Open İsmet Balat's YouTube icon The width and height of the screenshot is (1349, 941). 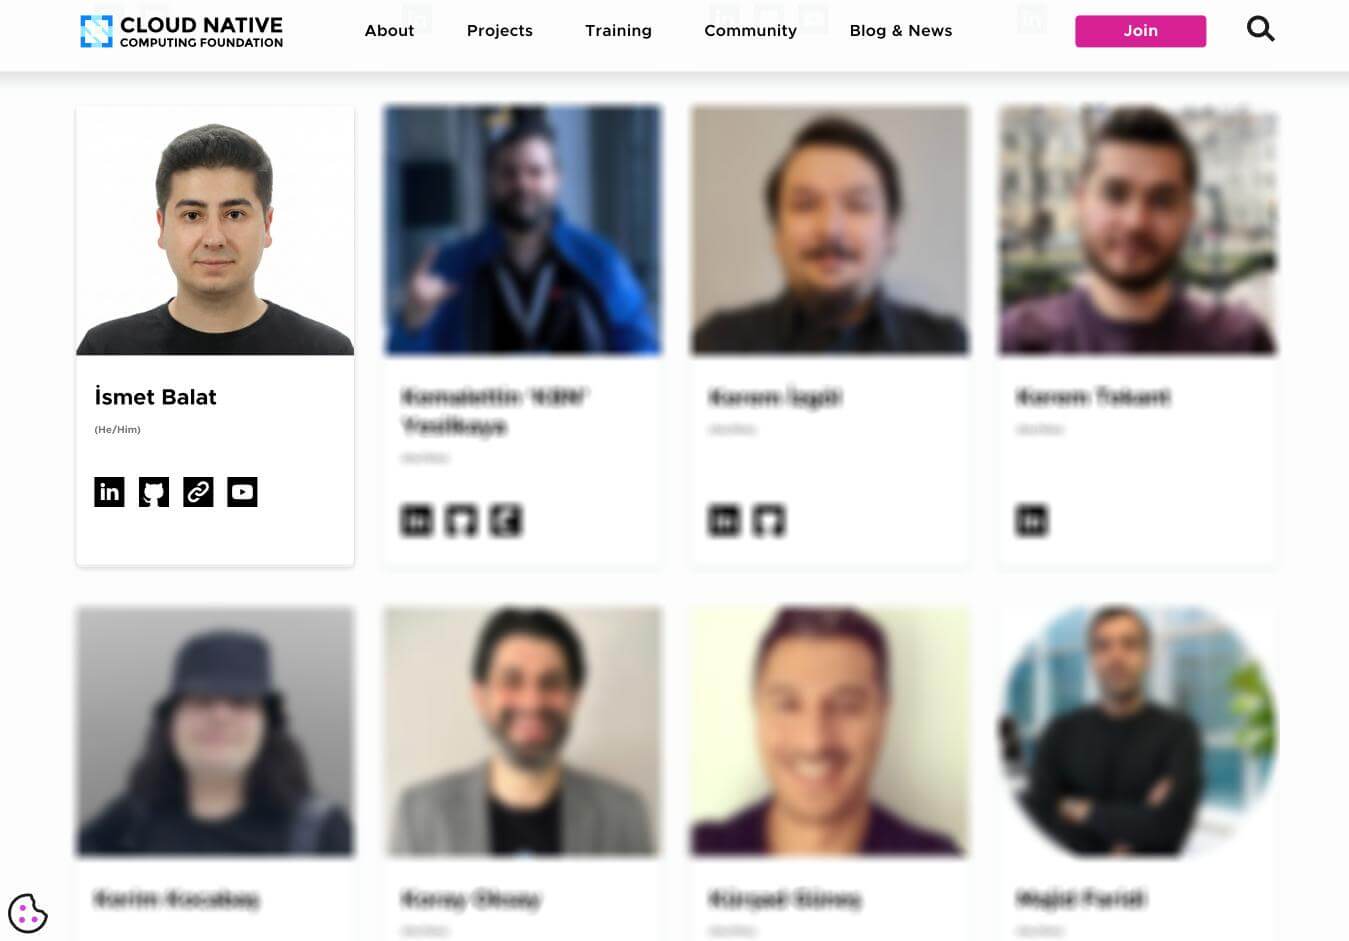pos(242,492)
